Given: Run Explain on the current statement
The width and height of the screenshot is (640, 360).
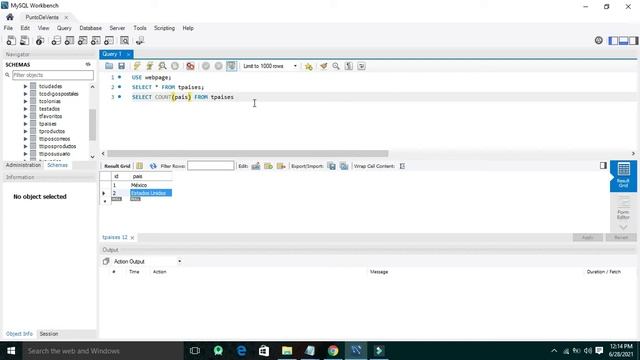Looking at the screenshot, I should (x=162, y=66).
